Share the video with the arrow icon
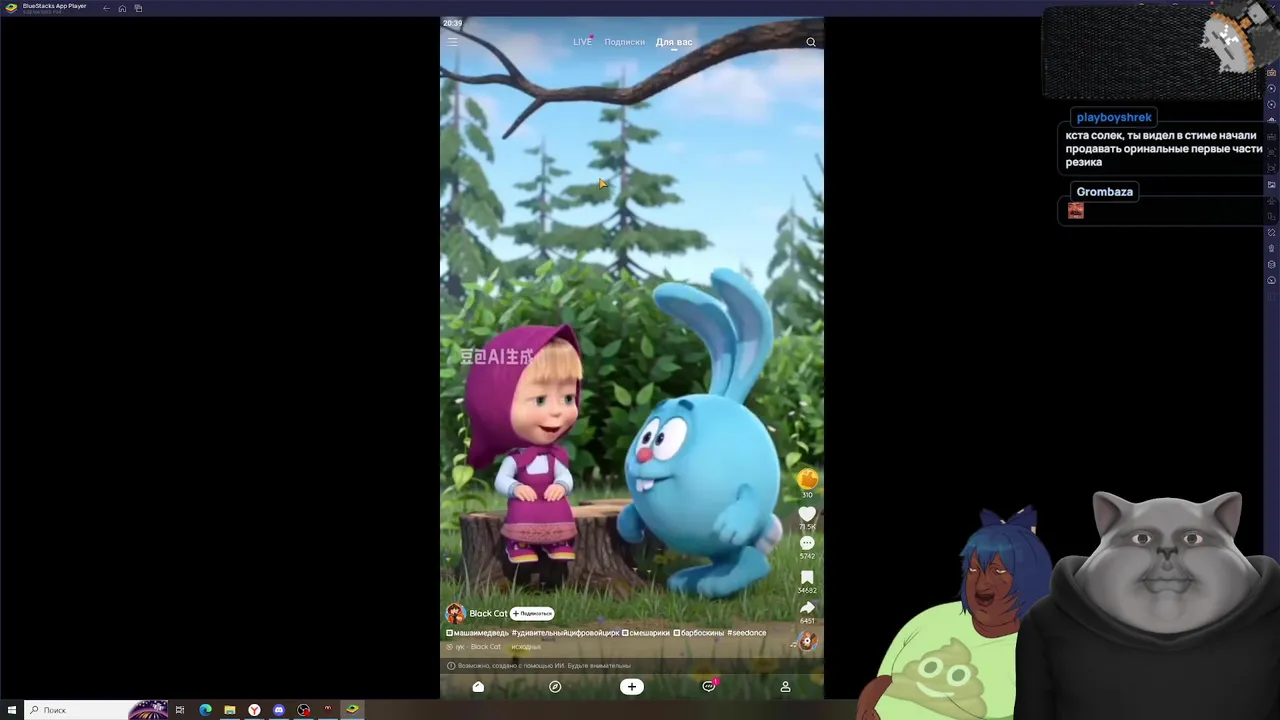Screen dimensions: 1280x720 click(x=807, y=607)
